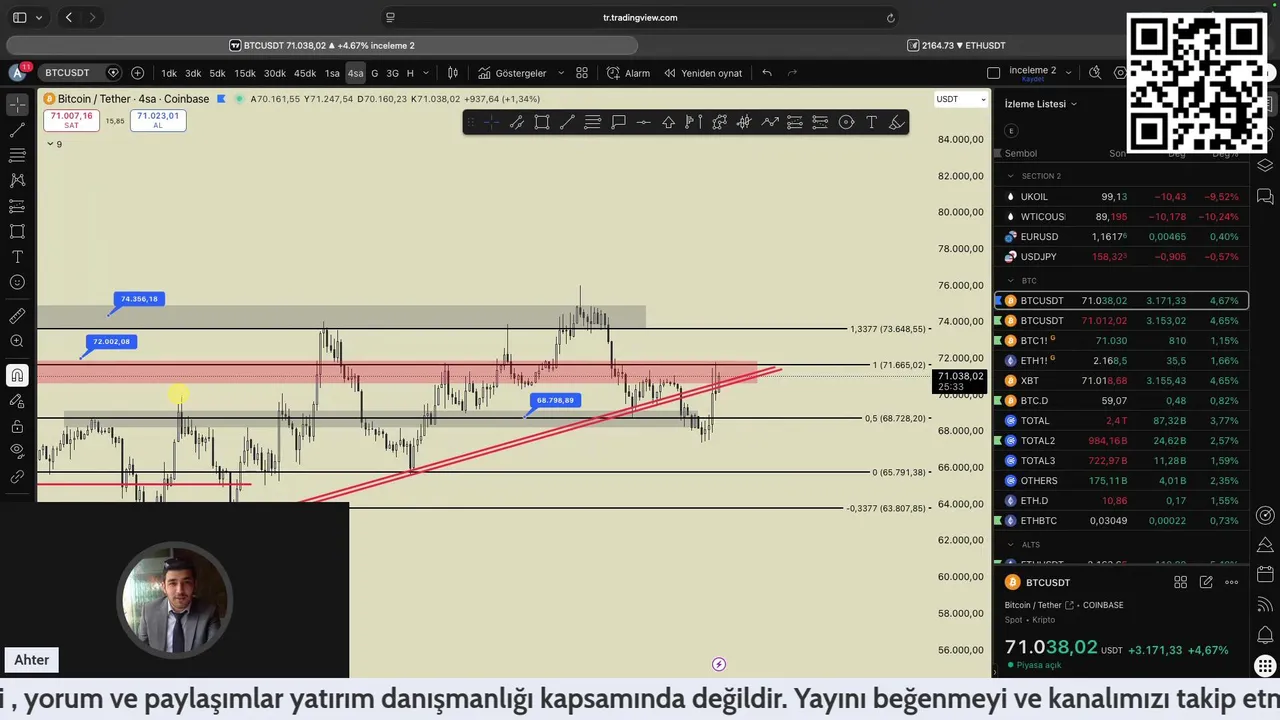
Task: Toggle the layout checkbox beside inceleme 2
Action: [x=993, y=73]
